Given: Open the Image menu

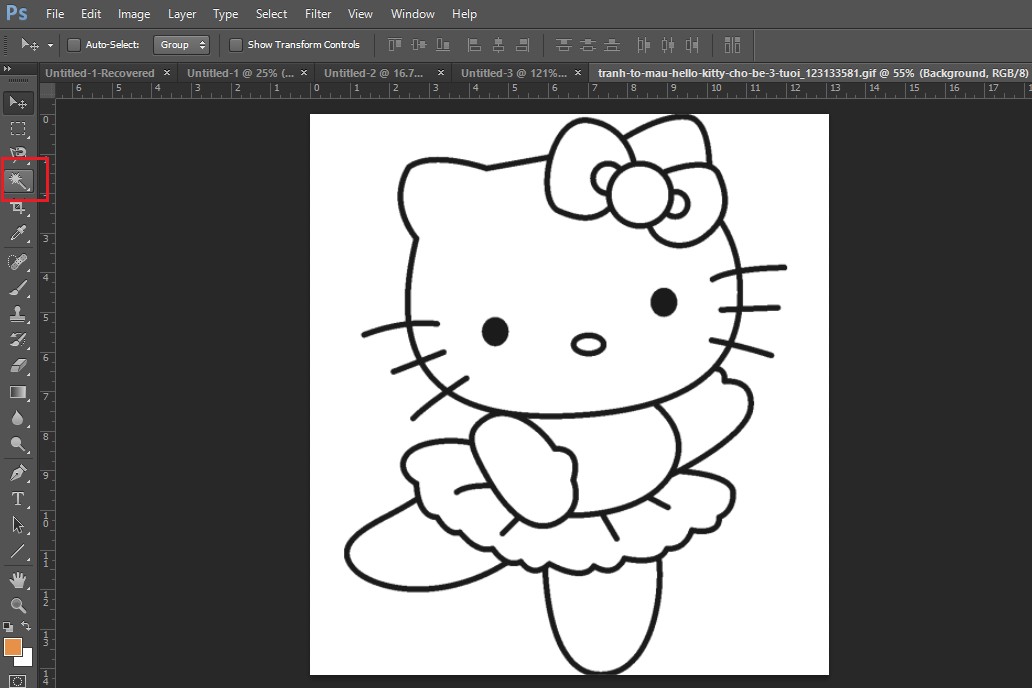Looking at the screenshot, I should coord(134,14).
